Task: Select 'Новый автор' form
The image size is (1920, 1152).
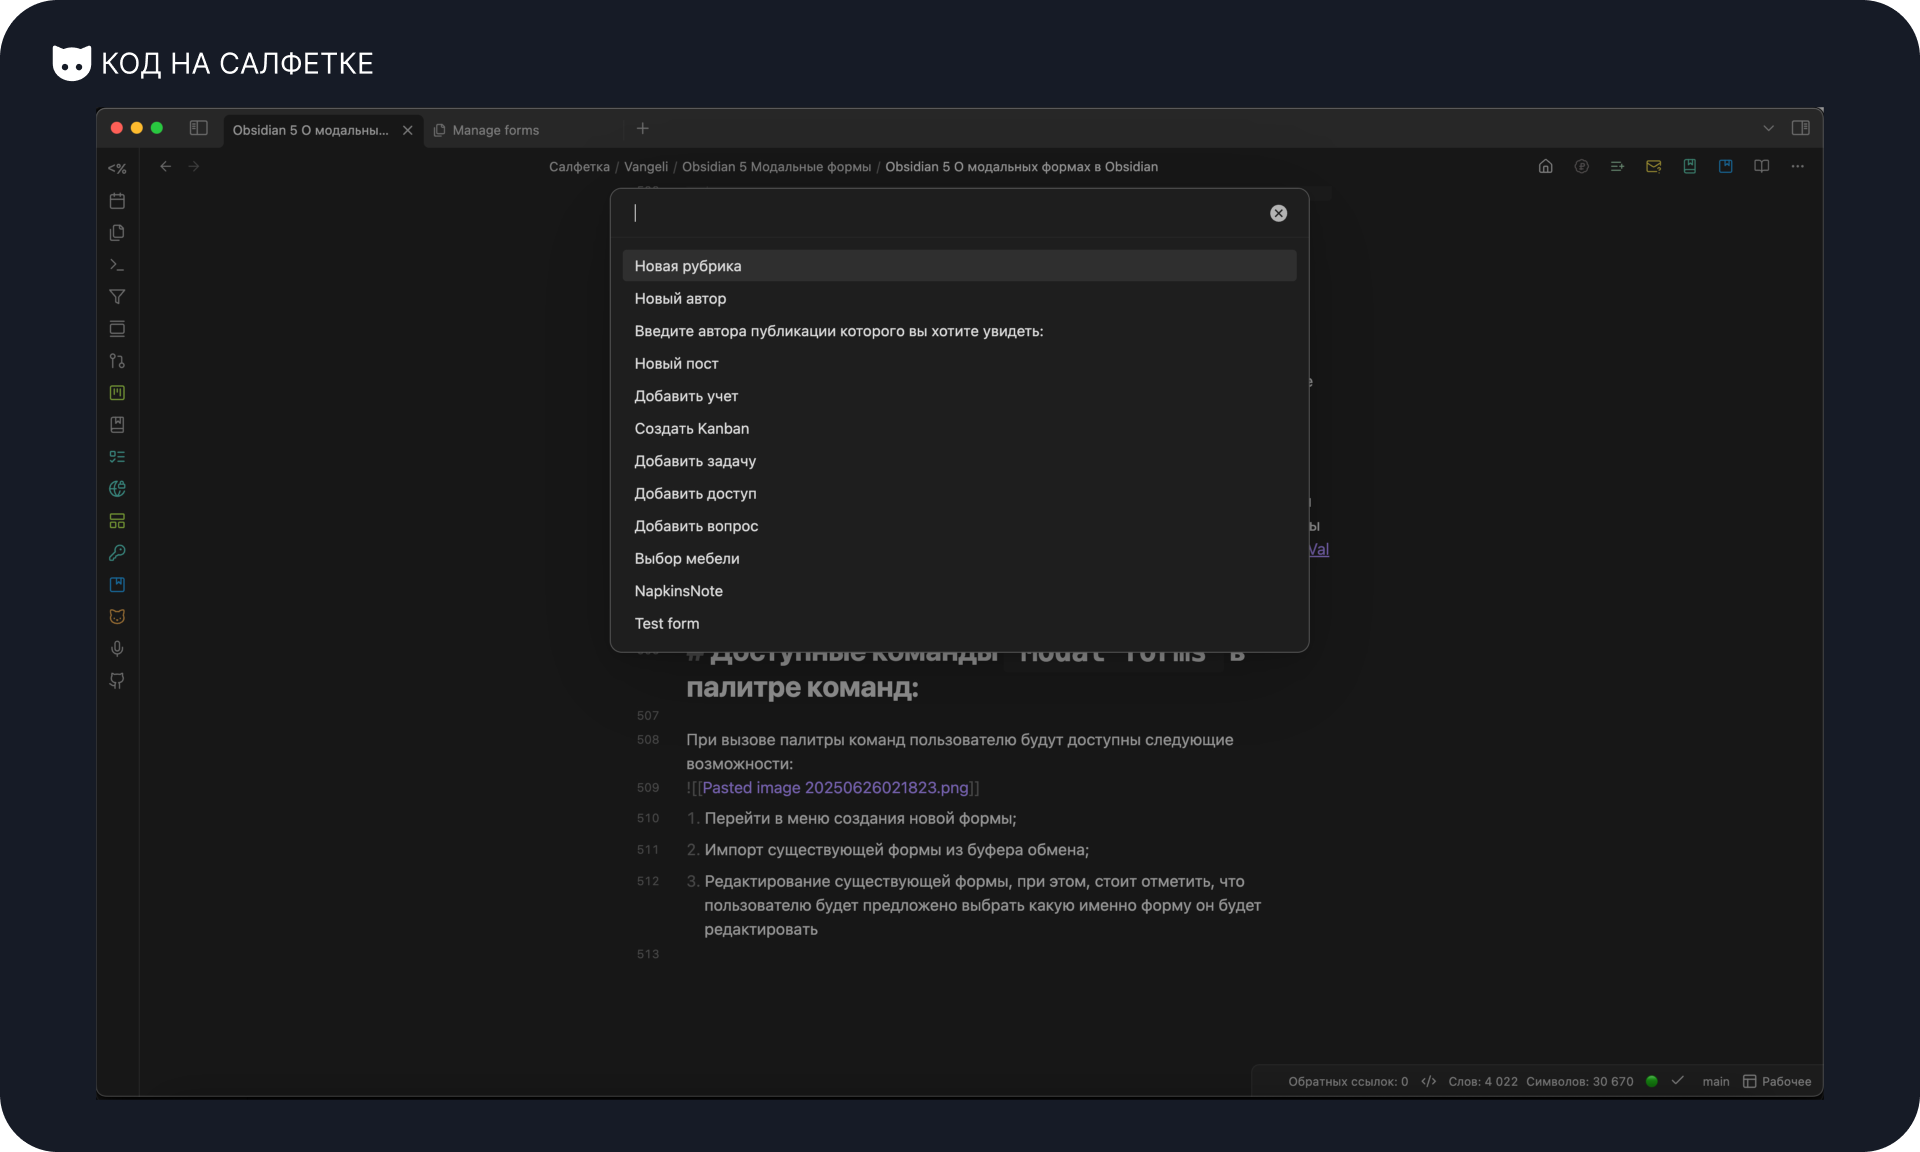Action: pyautogui.click(x=959, y=299)
